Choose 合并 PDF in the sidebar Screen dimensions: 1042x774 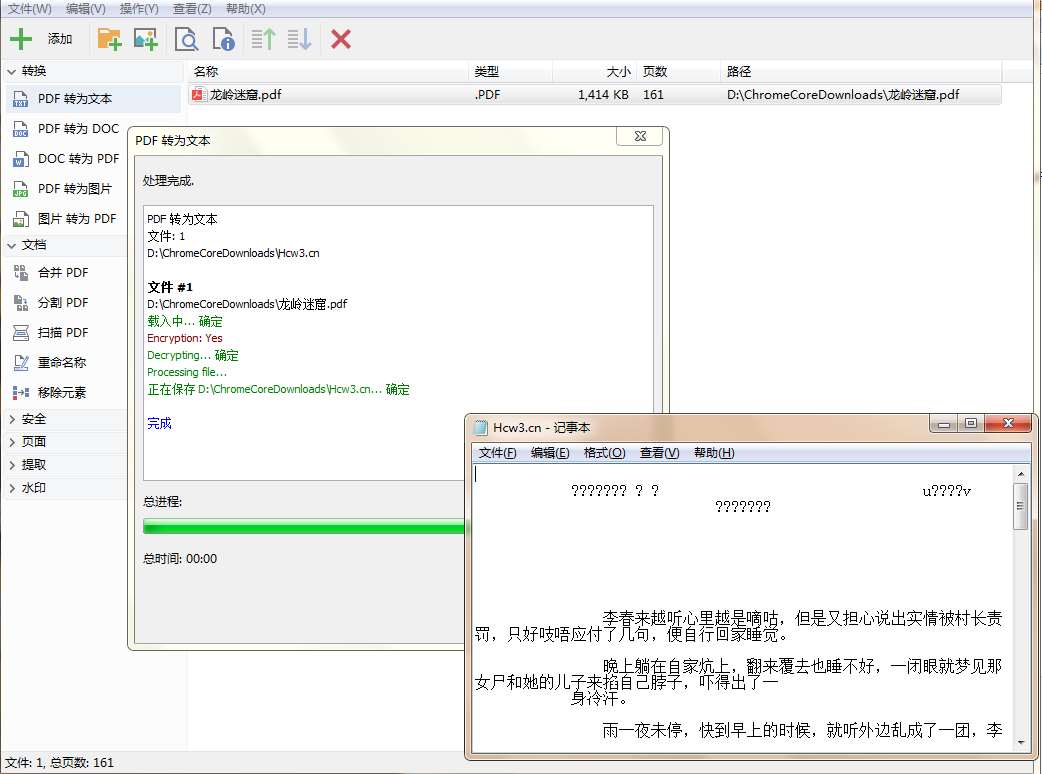(63, 273)
